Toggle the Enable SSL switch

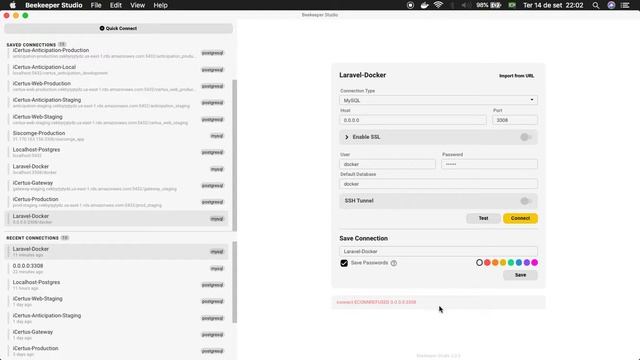point(526,137)
